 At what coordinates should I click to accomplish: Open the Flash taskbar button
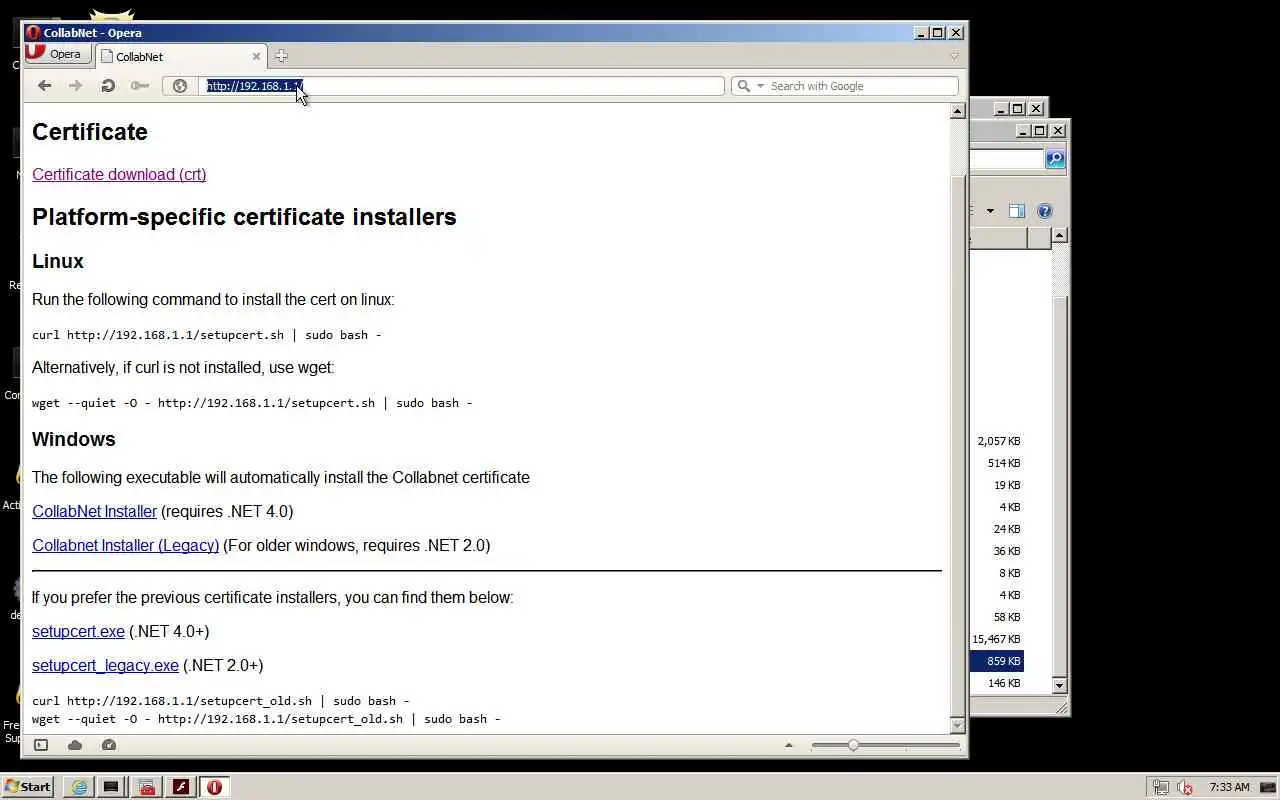(x=180, y=787)
